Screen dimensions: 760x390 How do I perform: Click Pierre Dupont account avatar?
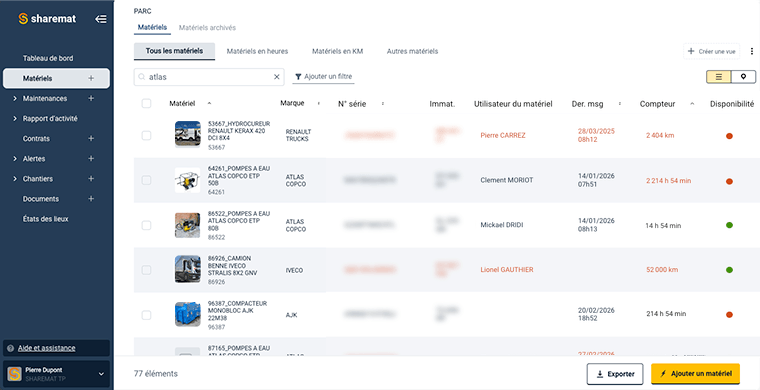15,374
